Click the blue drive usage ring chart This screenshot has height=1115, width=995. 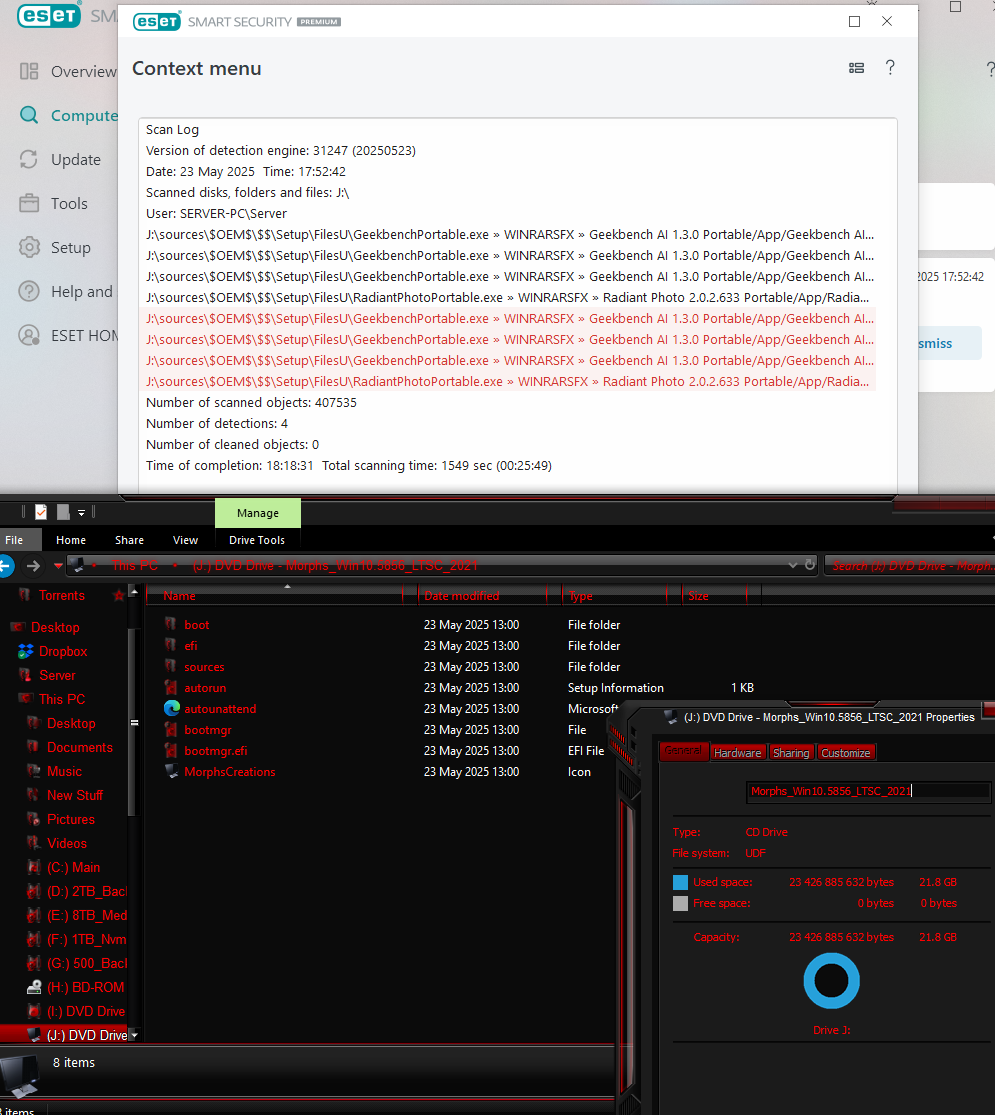pyautogui.click(x=831, y=981)
